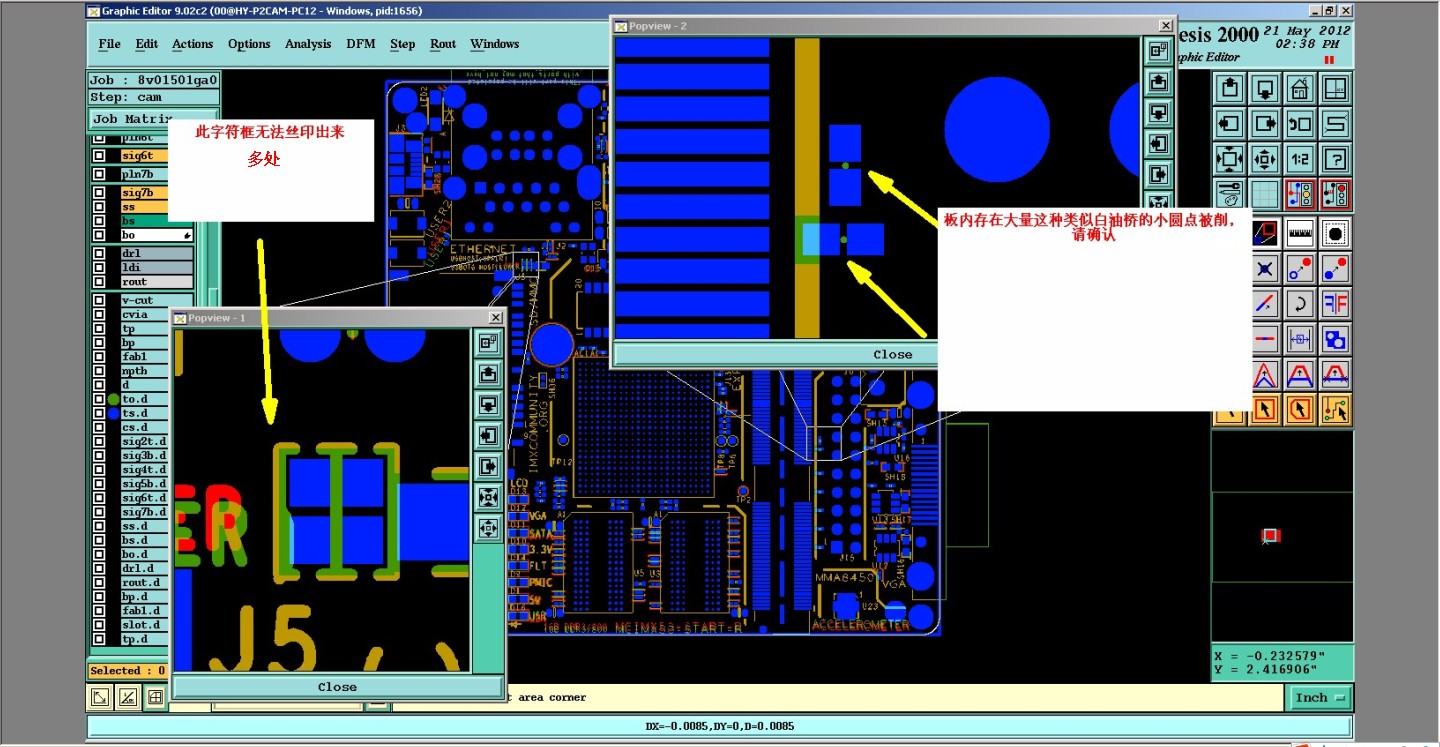Click the network selection cursor icon

(x=1335, y=409)
